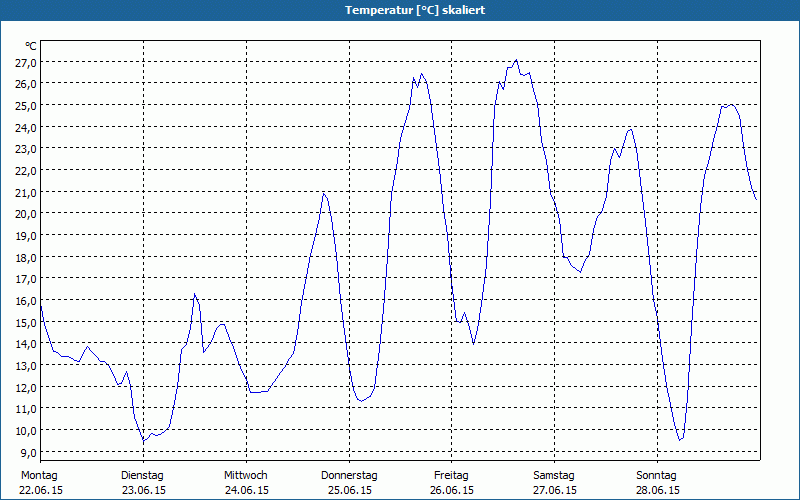The height and width of the screenshot is (500, 800).
Task: Select the Freitag day label
Action: [x=451, y=475]
